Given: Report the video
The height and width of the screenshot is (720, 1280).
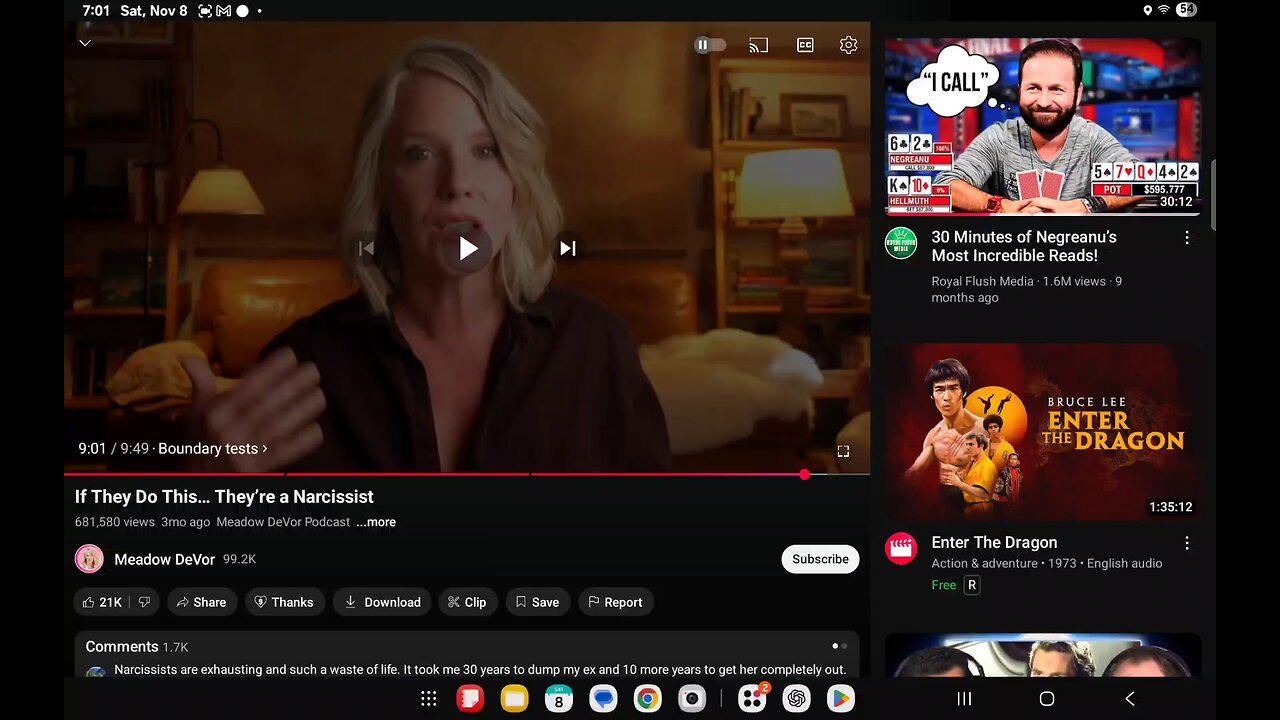Looking at the screenshot, I should tap(615, 602).
